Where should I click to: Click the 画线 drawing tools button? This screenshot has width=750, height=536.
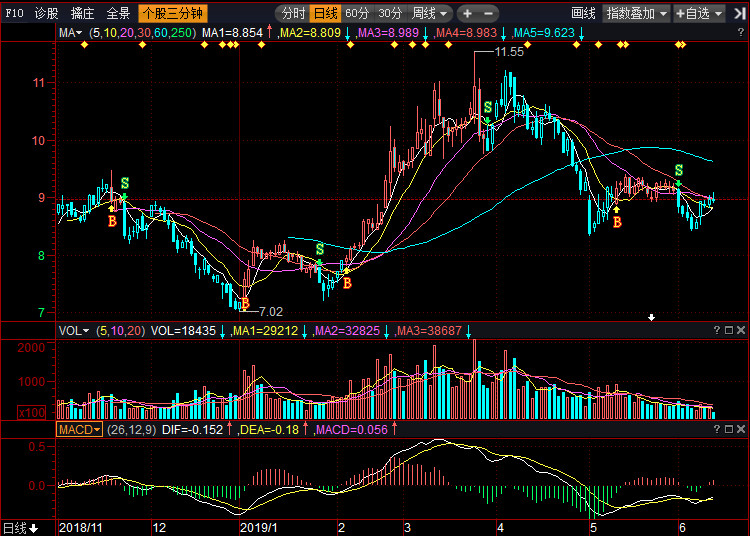pos(583,14)
